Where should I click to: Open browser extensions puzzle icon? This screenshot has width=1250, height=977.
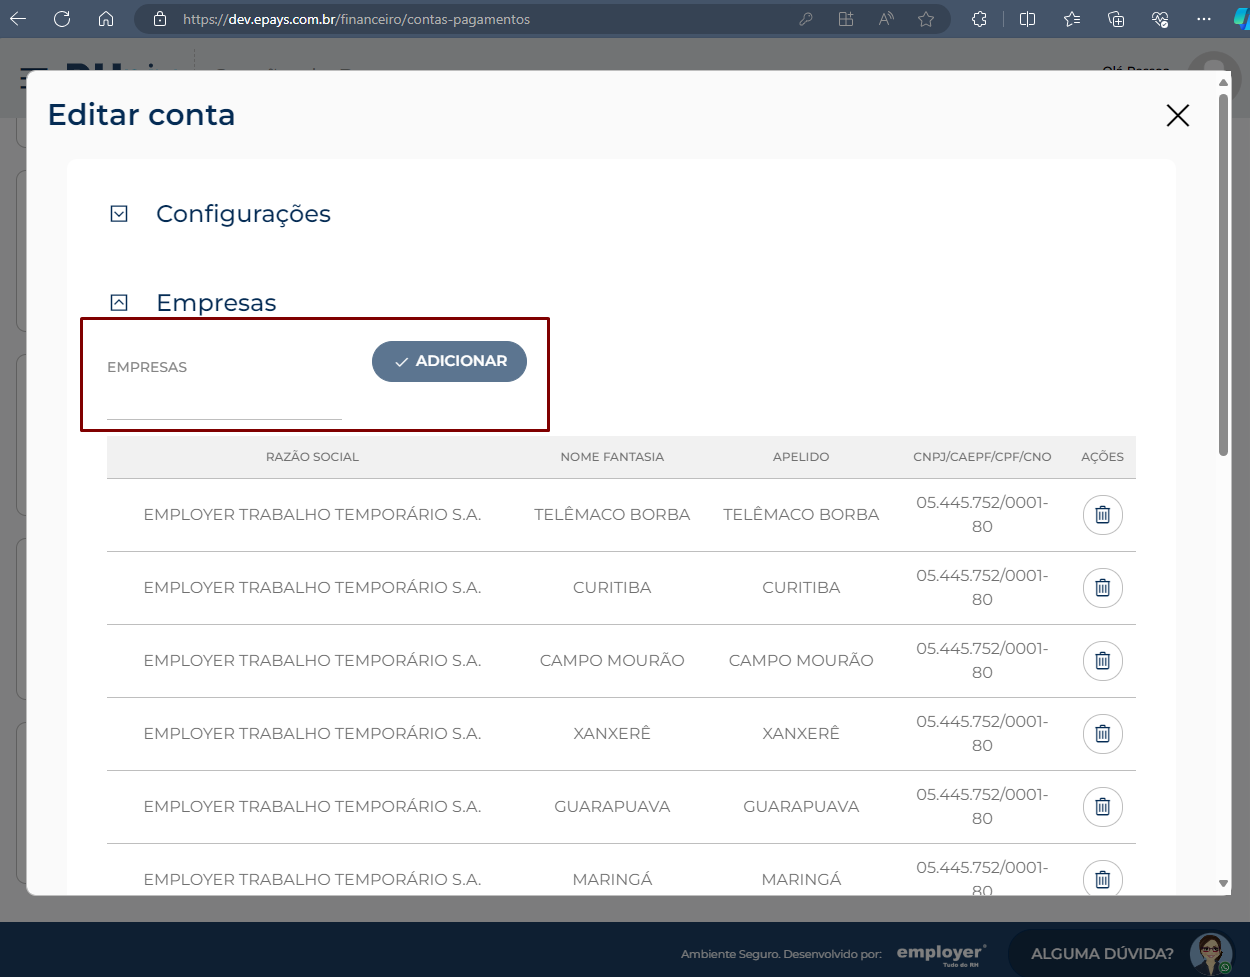[980, 19]
